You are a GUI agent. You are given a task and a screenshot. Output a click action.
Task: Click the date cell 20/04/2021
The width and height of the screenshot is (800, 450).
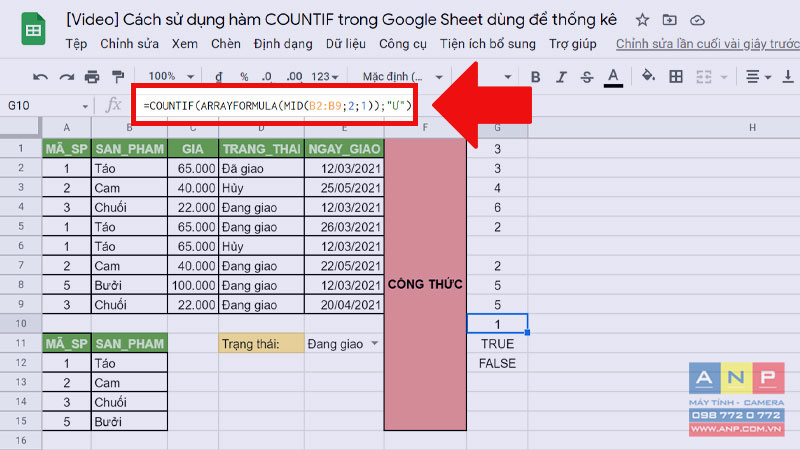[344, 305]
